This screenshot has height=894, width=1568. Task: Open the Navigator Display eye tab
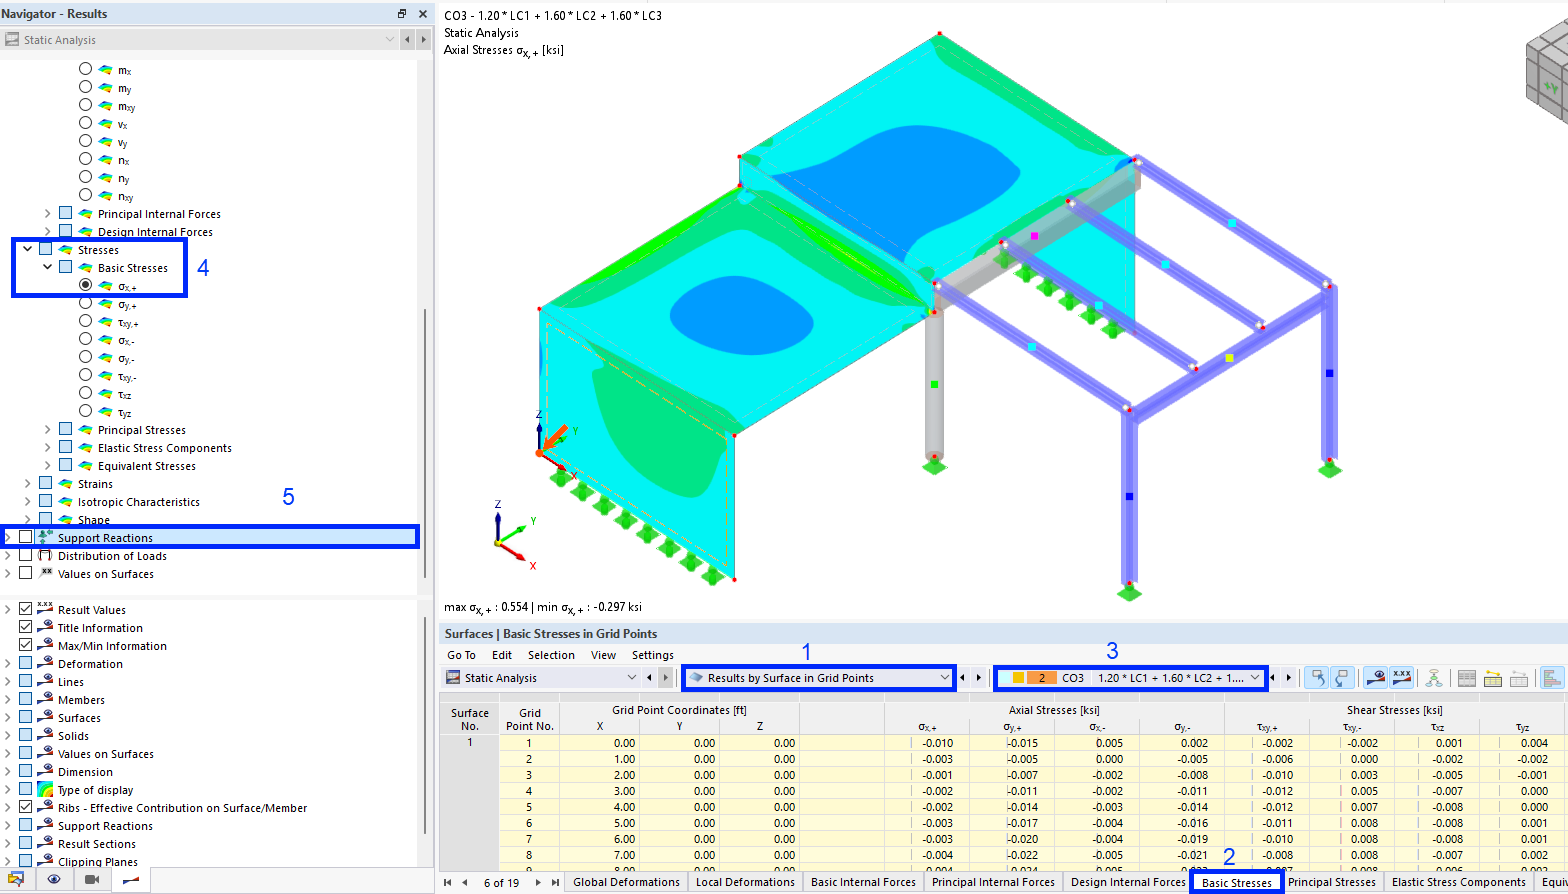pos(54,880)
